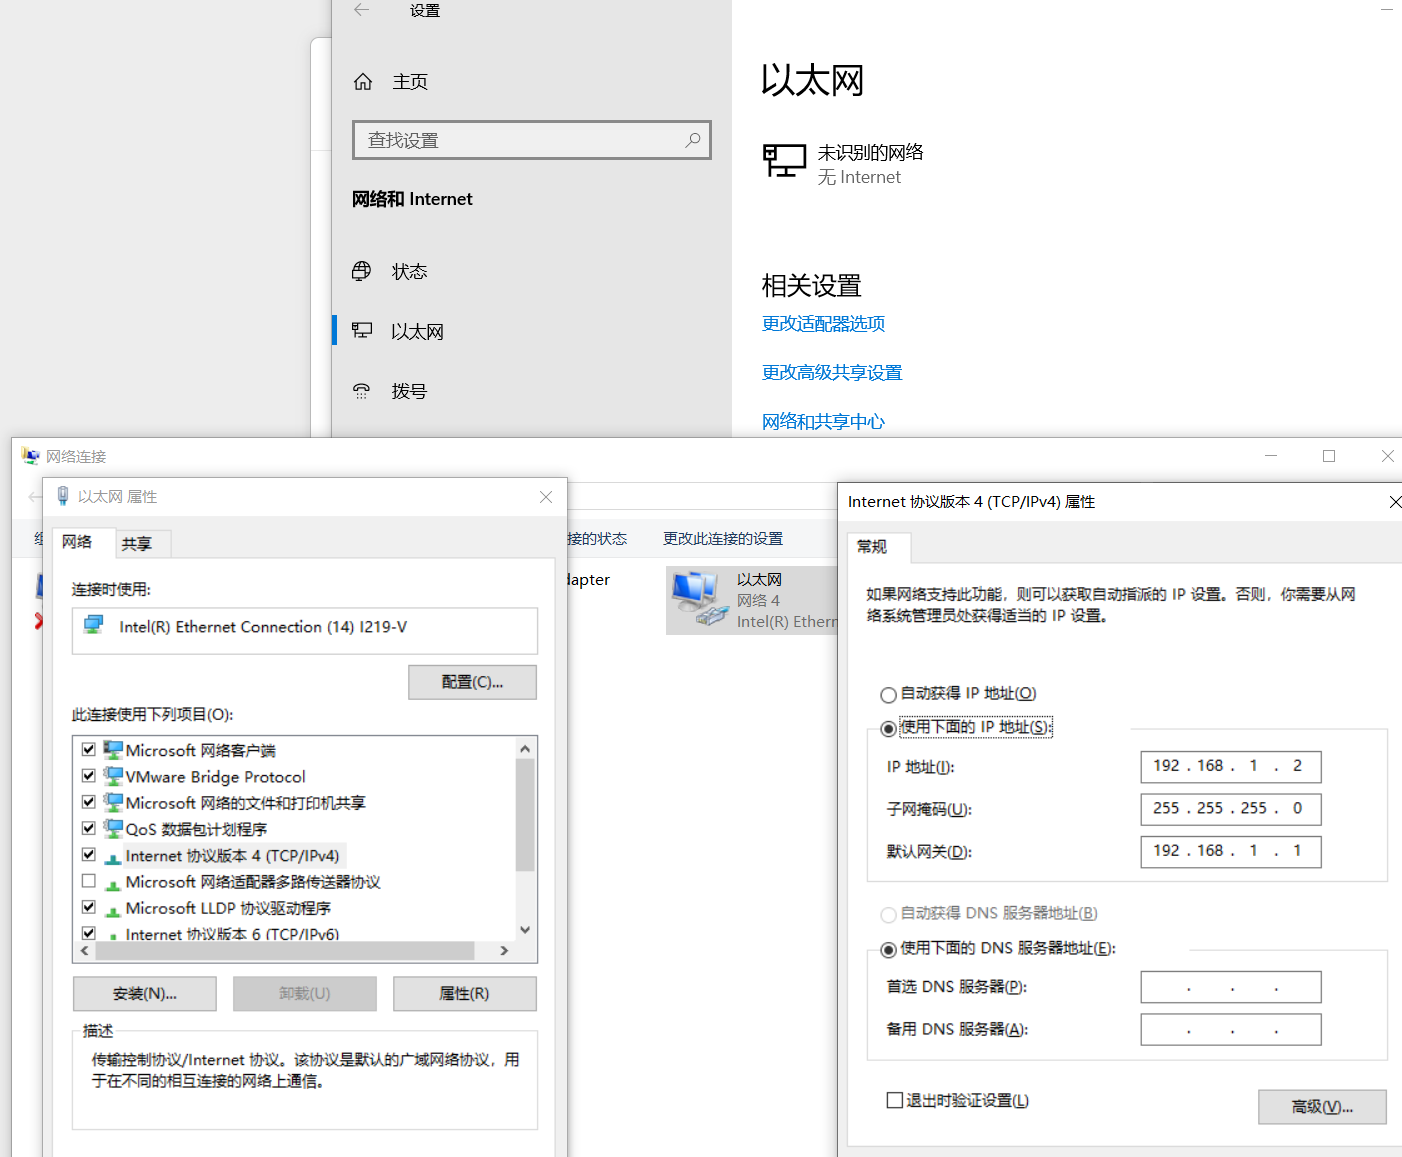
Task: Enable Microsoft network adapter multiplexor protocol checkbox
Action: 89,881
